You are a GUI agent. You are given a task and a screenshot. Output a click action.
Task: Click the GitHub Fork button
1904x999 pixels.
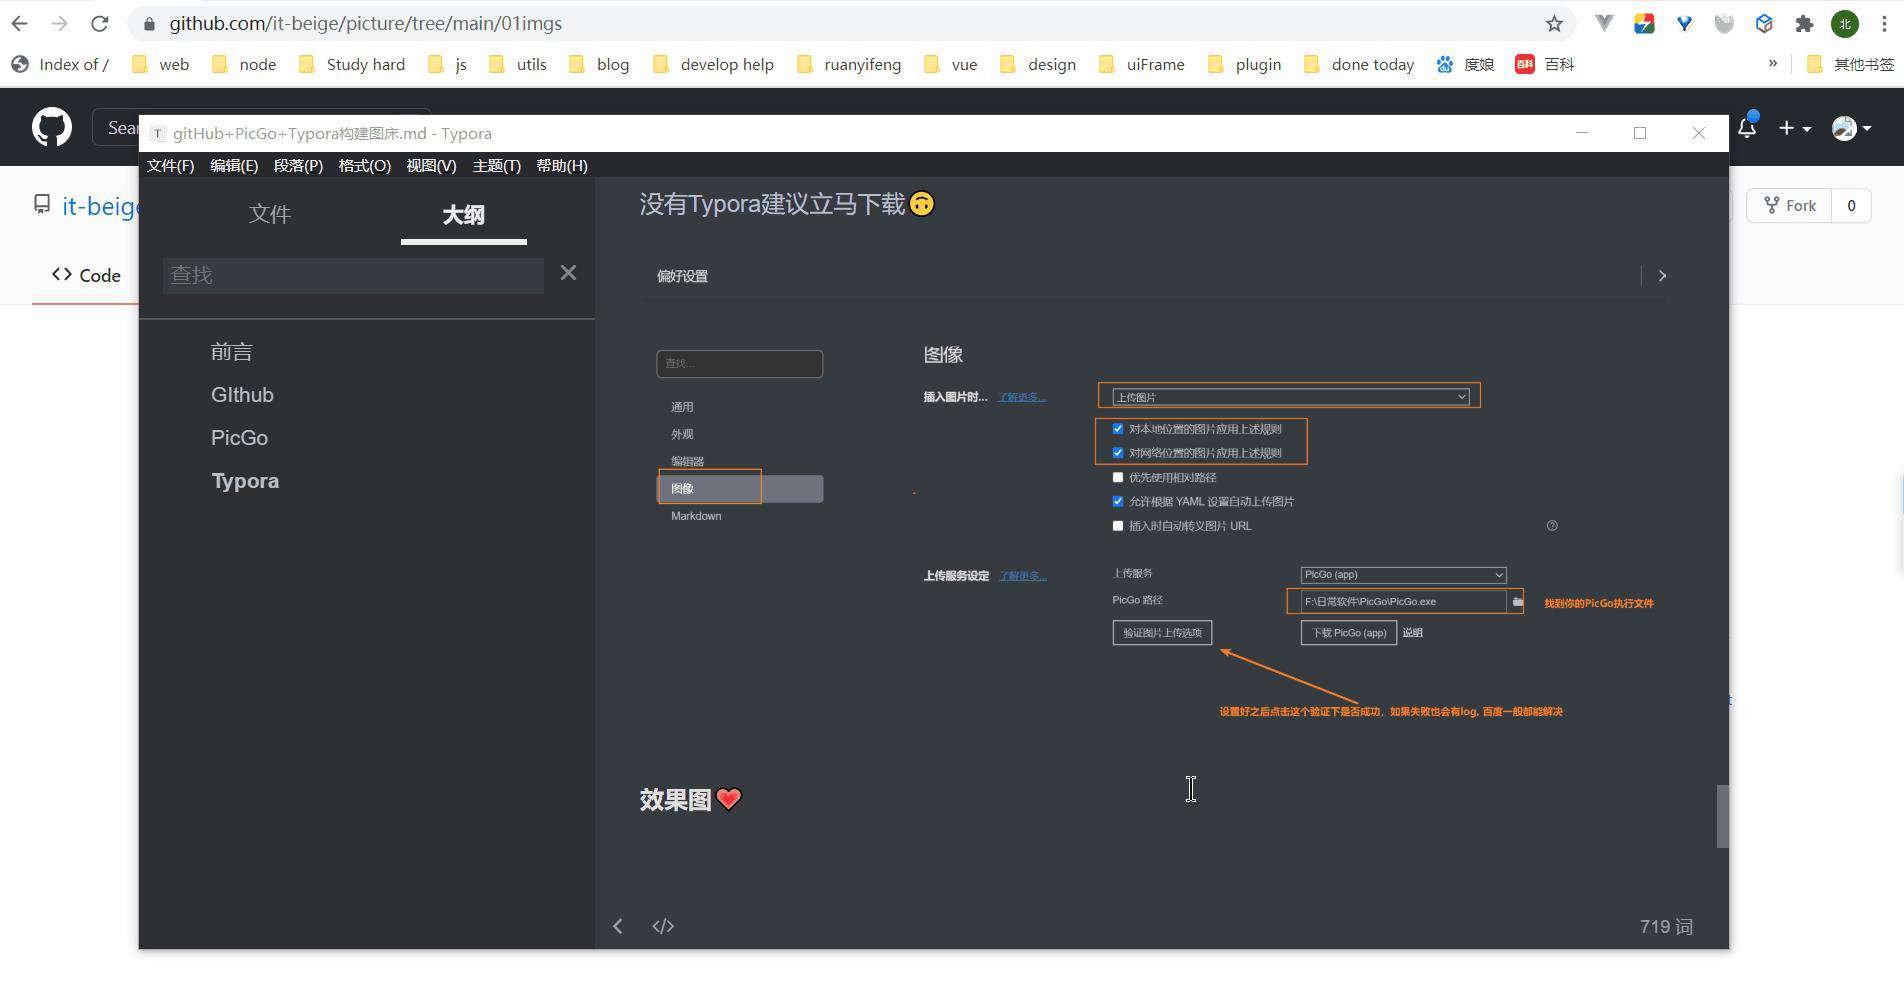pos(1789,205)
